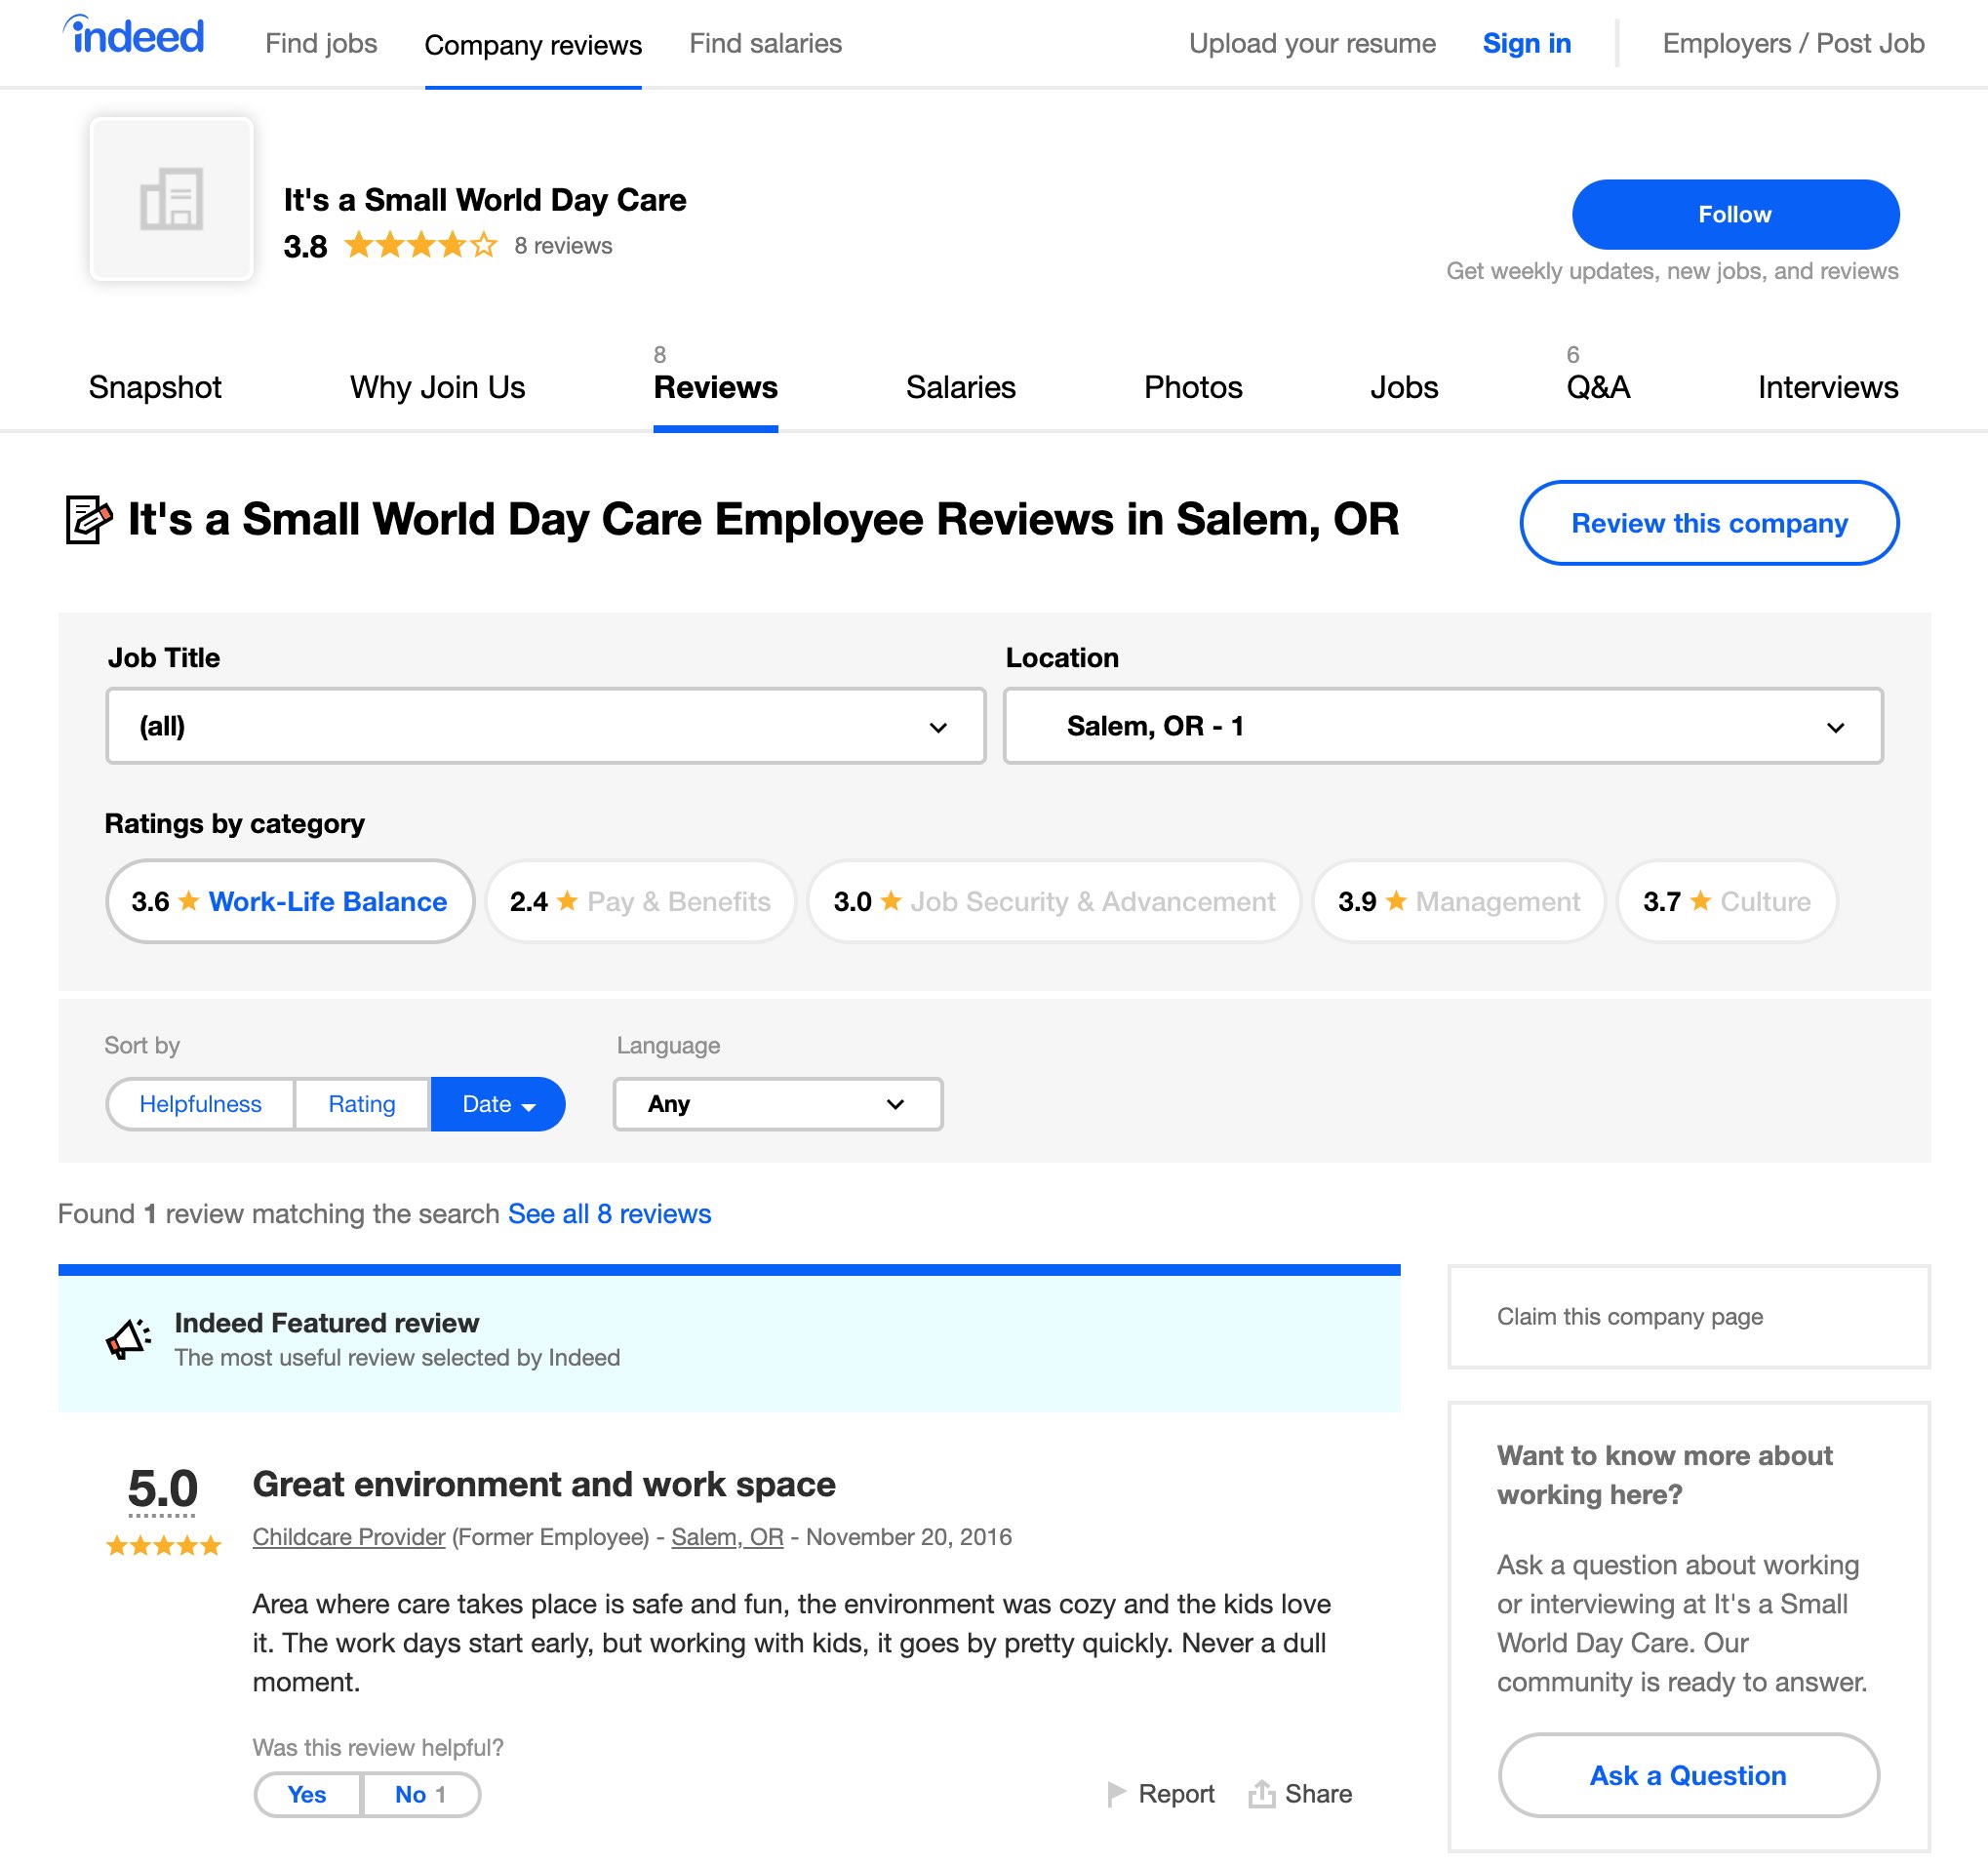Click the five-star rating under 5.0
This screenshot has width=1988, height=1865.
click(x=163, y=1546)
